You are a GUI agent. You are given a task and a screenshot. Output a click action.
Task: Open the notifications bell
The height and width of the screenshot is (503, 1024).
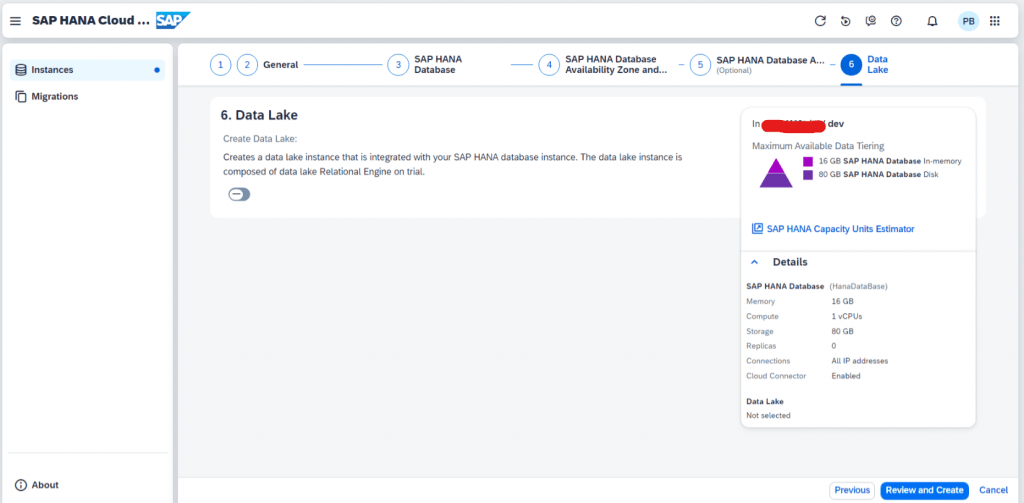tap(933, 21)
